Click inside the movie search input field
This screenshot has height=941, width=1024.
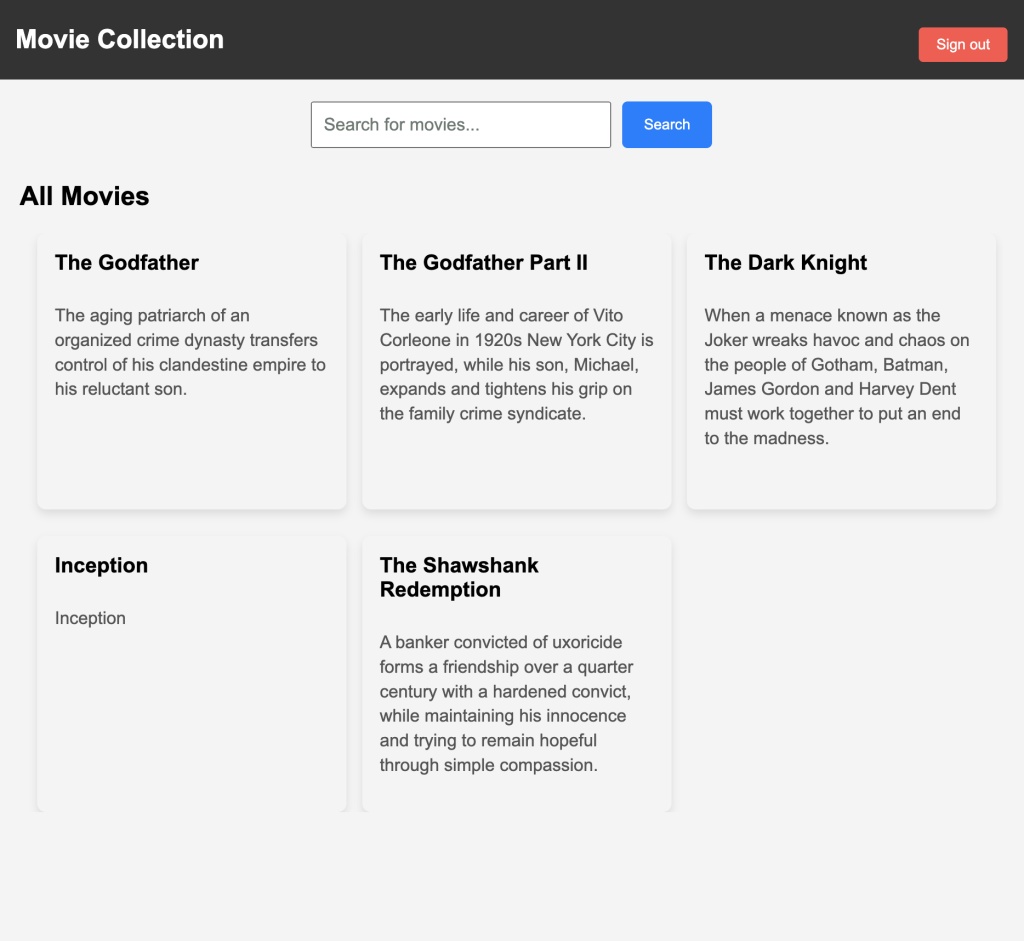(x=460, y=124)
